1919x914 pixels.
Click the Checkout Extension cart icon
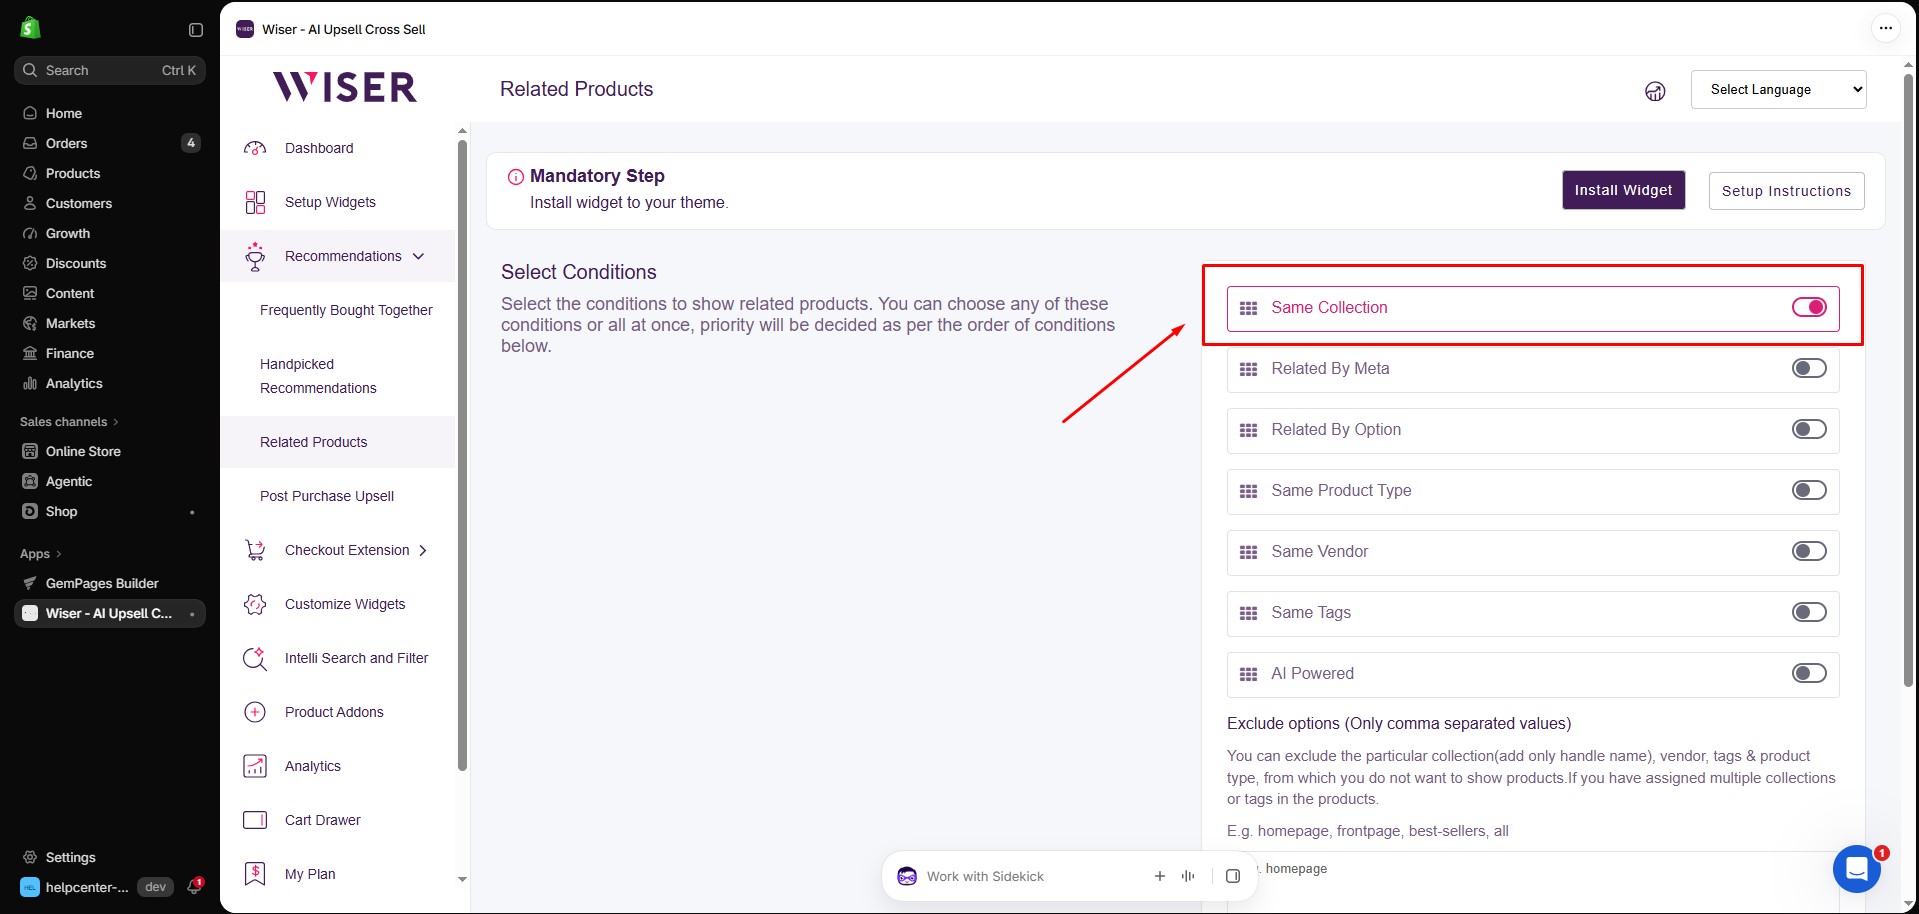pos(255,550)
